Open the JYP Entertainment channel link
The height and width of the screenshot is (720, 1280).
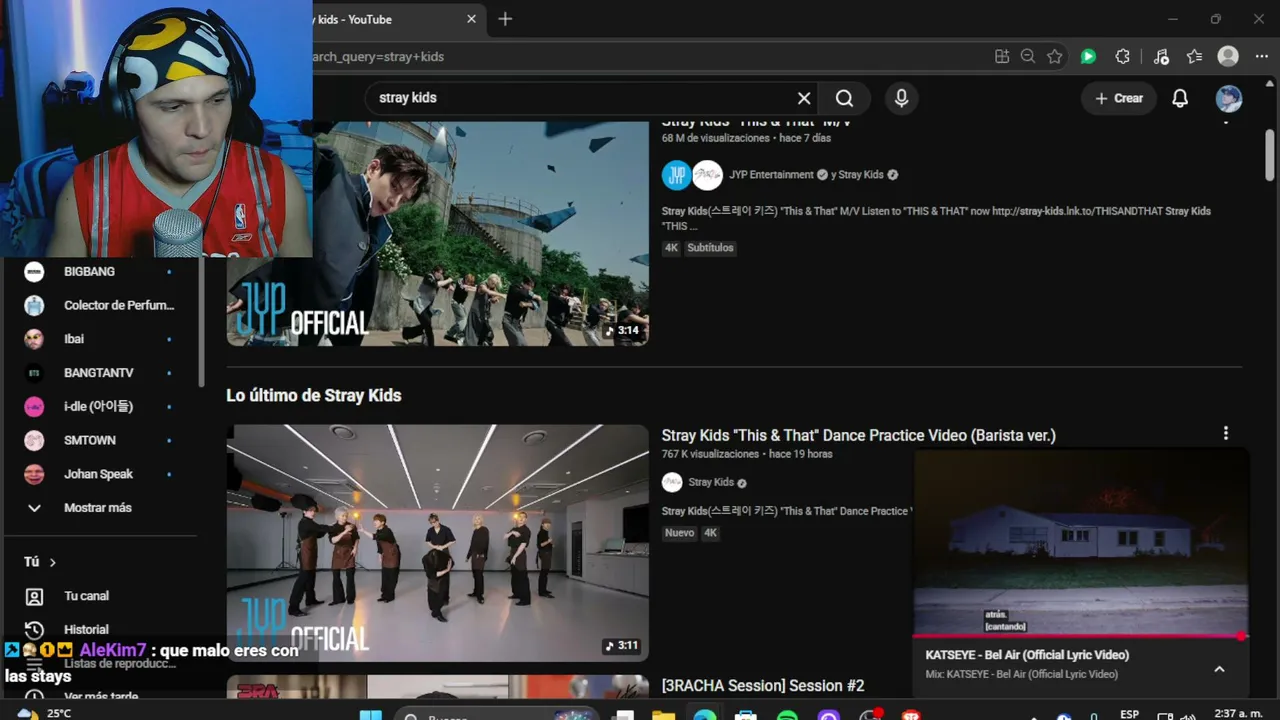(771, 175)
